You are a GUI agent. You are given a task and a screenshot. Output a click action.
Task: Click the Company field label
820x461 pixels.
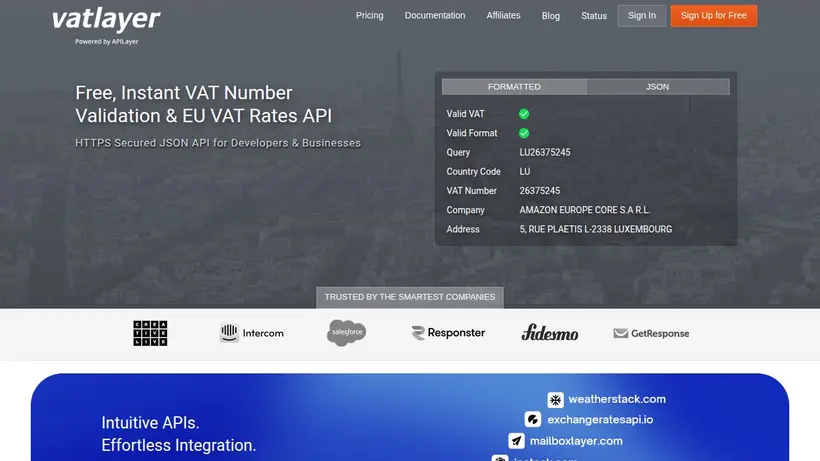(465, 210)
